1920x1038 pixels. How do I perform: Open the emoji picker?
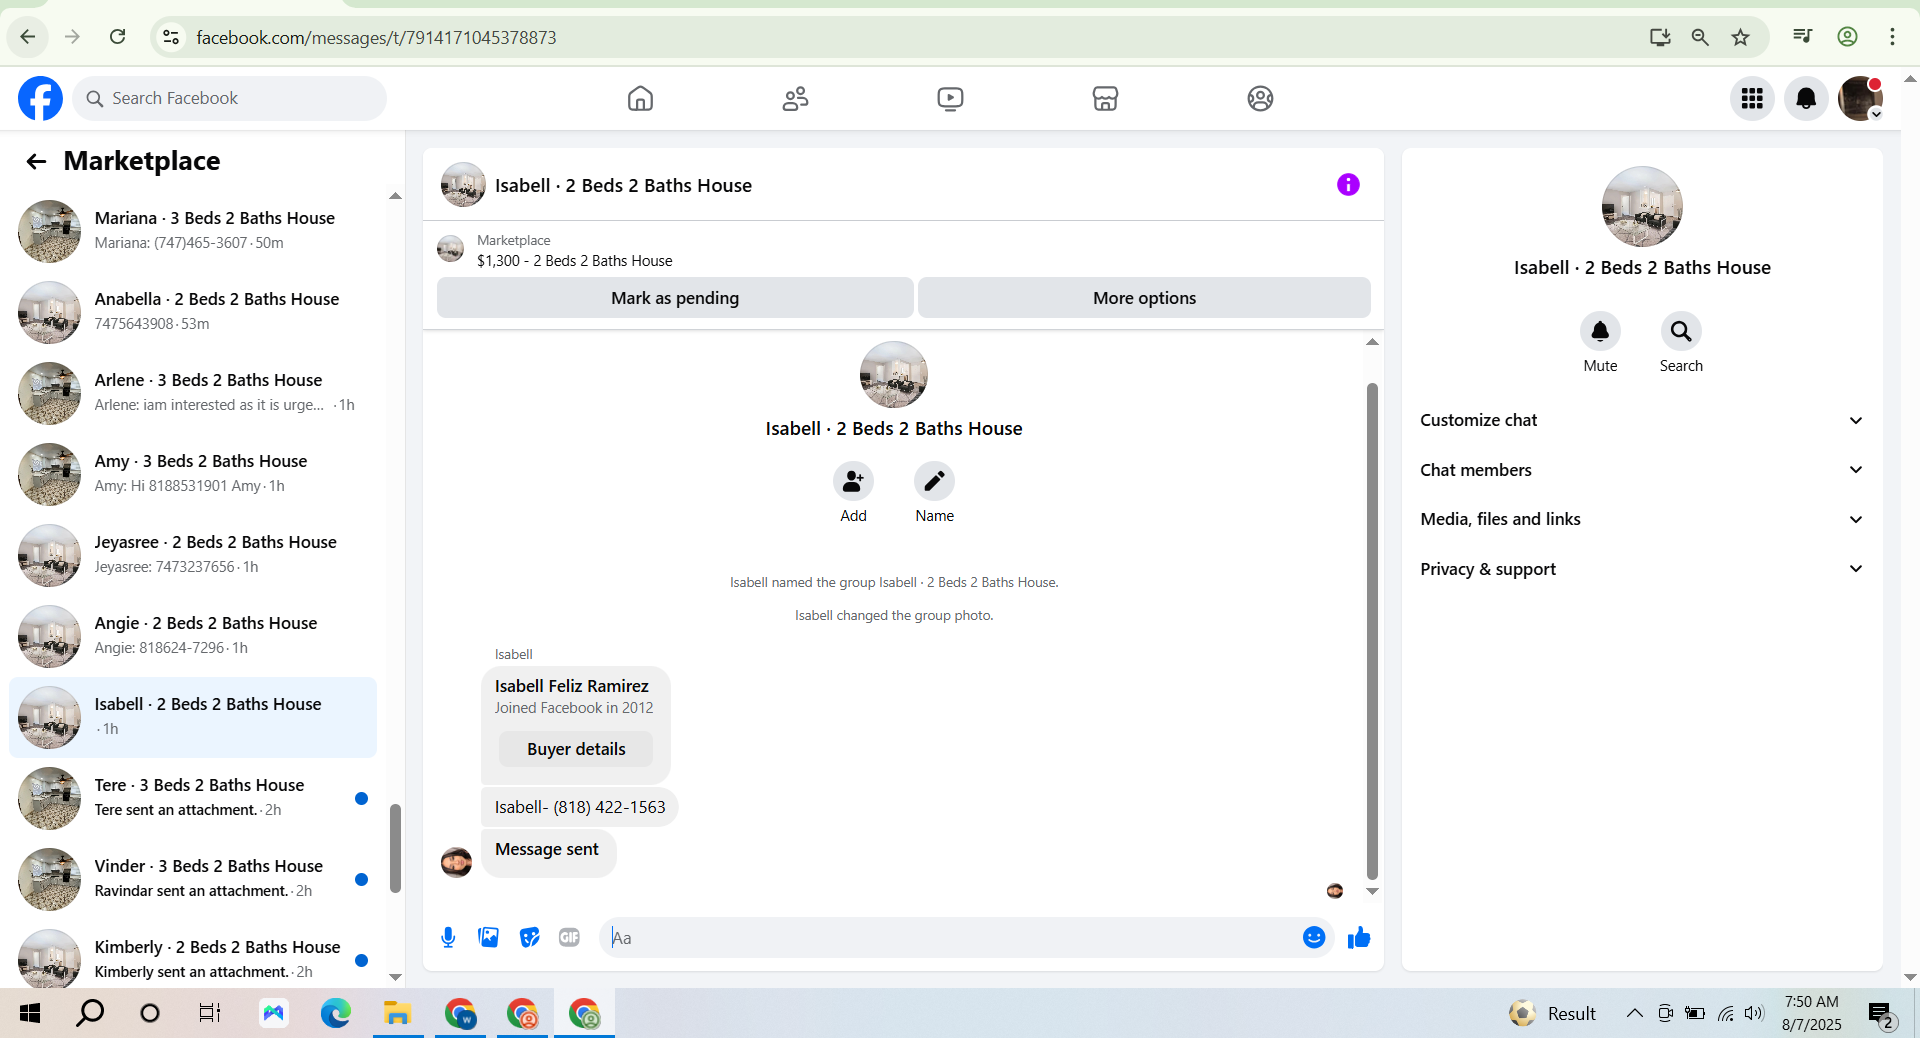(1314, 937)
